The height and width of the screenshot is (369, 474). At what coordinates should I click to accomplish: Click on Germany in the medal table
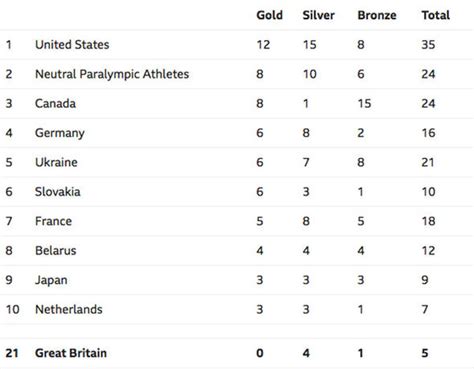[60, 133]
